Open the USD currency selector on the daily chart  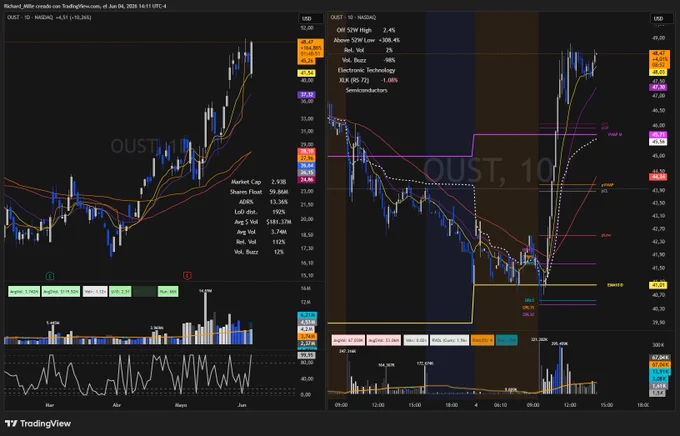pyautogui.click(x=311, y=18)
